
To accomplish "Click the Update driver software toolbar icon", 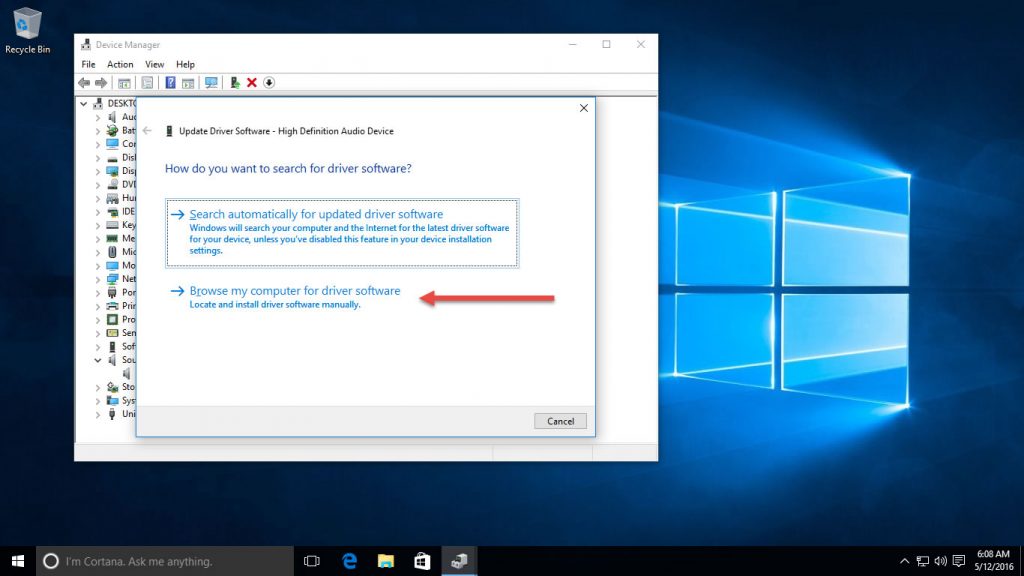I will (x=235, y=83).
